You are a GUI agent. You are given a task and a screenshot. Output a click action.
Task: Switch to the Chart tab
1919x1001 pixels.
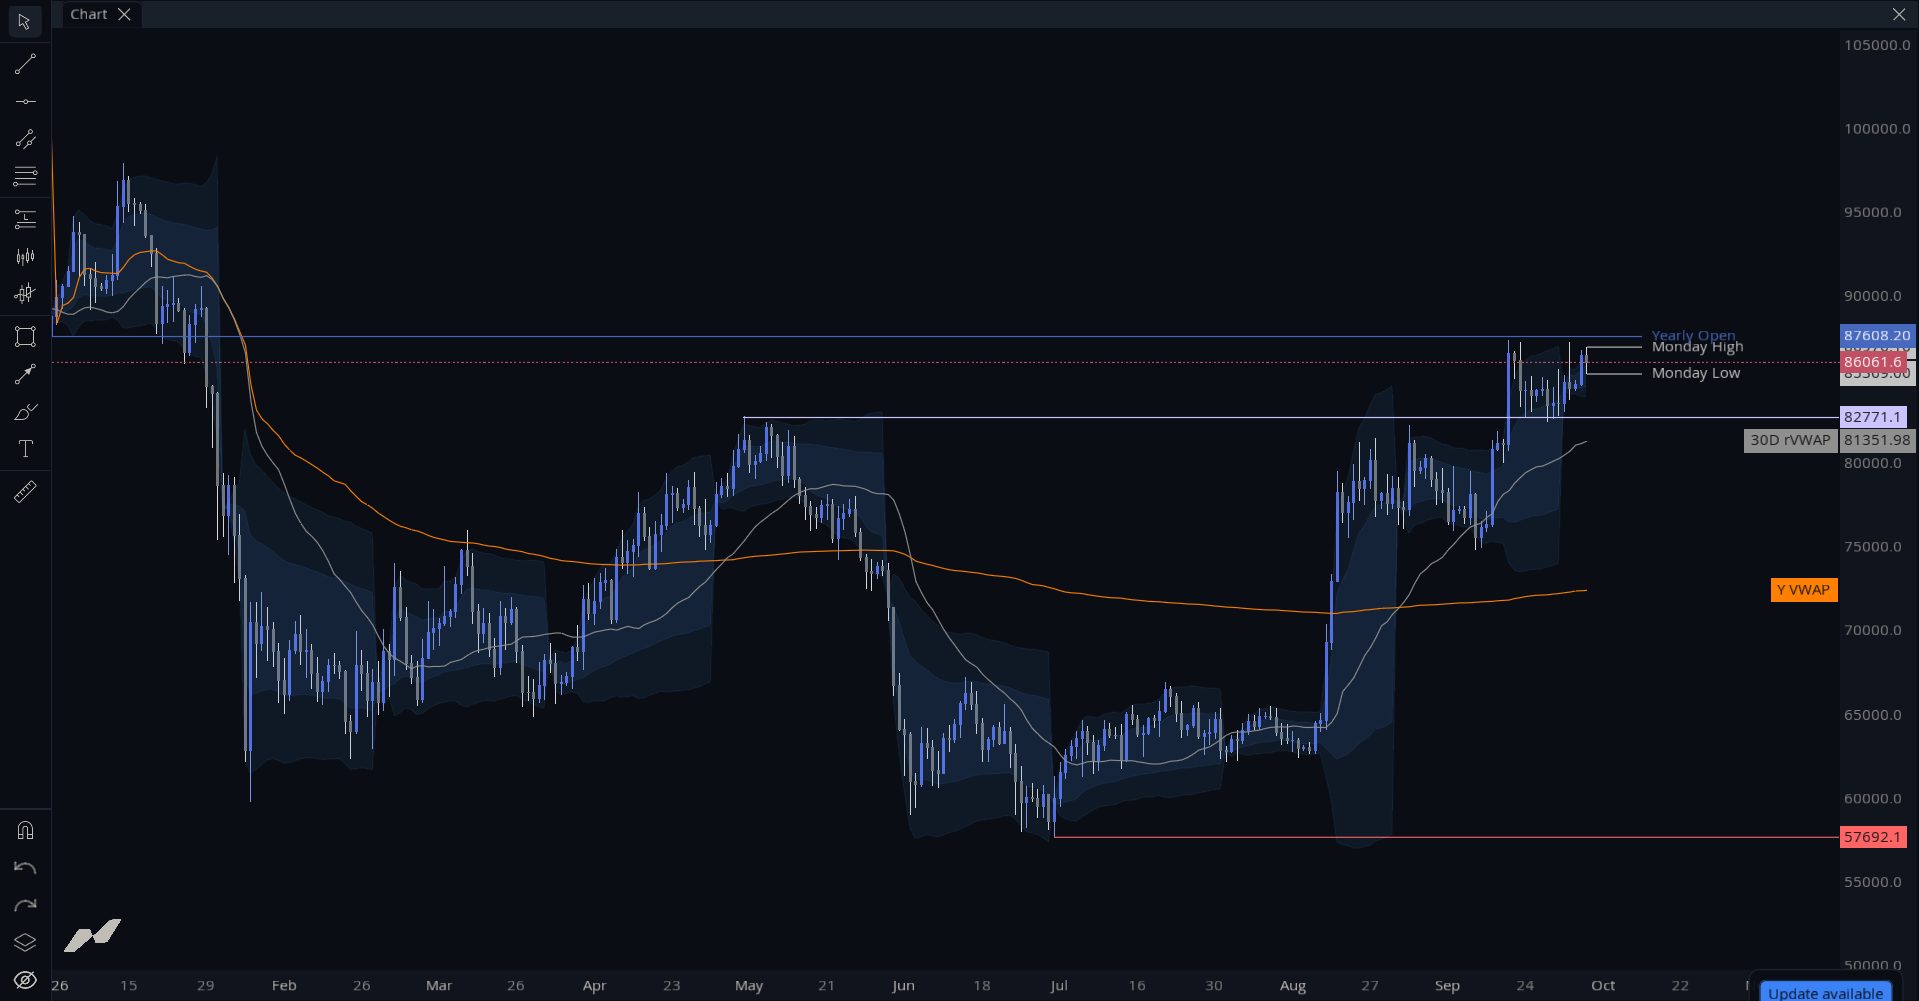(x=88, y=14)
